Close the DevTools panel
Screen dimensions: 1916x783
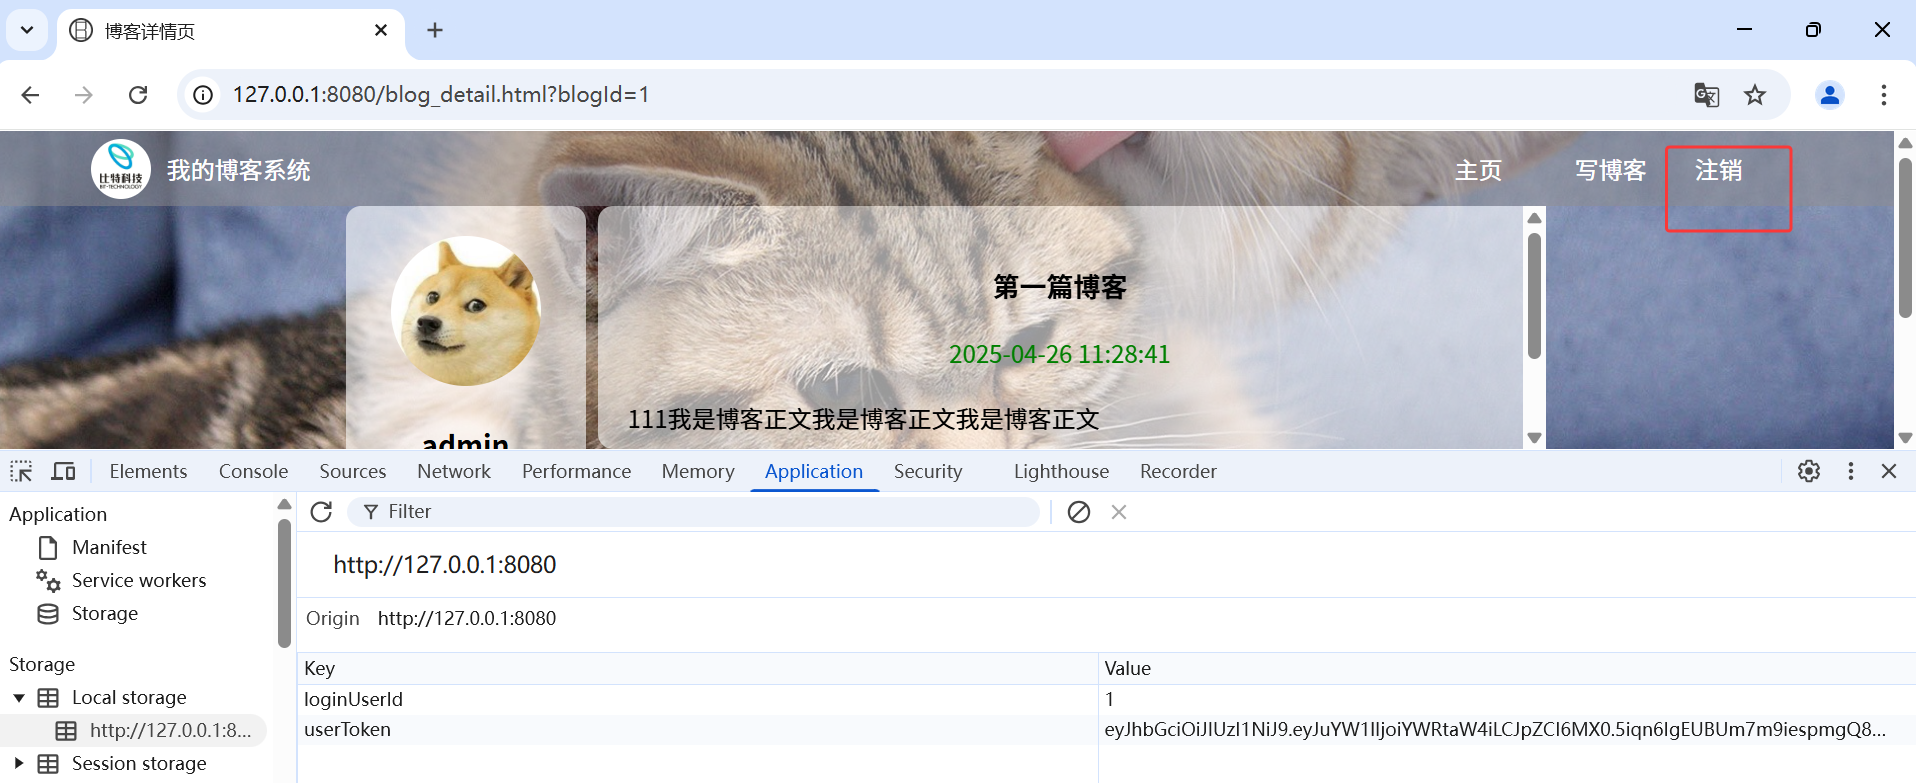click(1889, 471)
